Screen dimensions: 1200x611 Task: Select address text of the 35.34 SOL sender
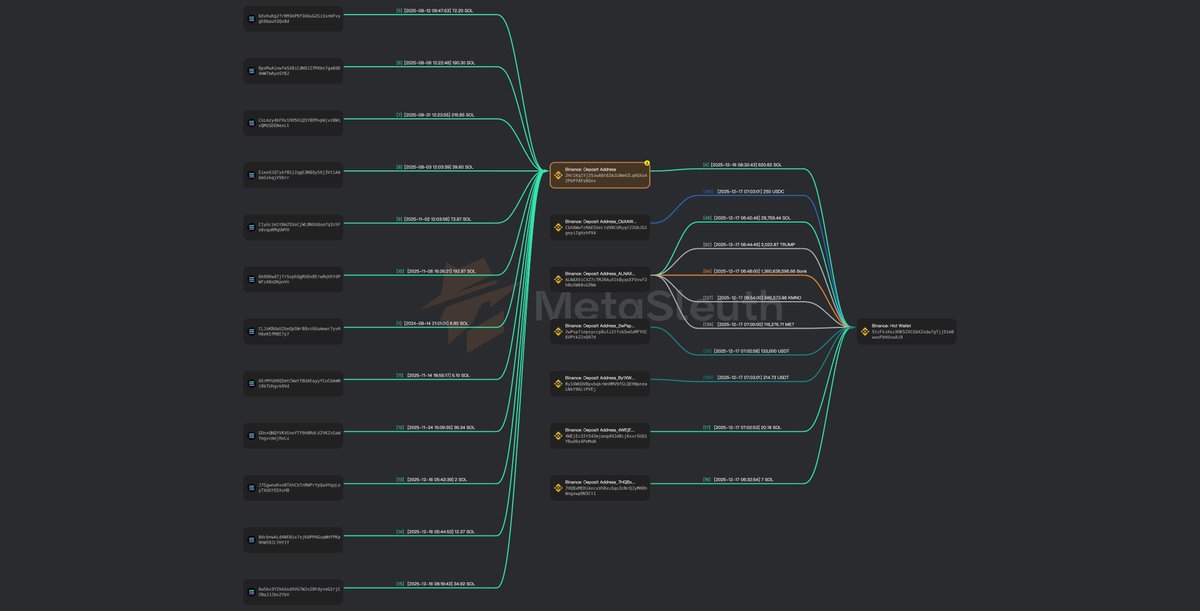(299, 435)
